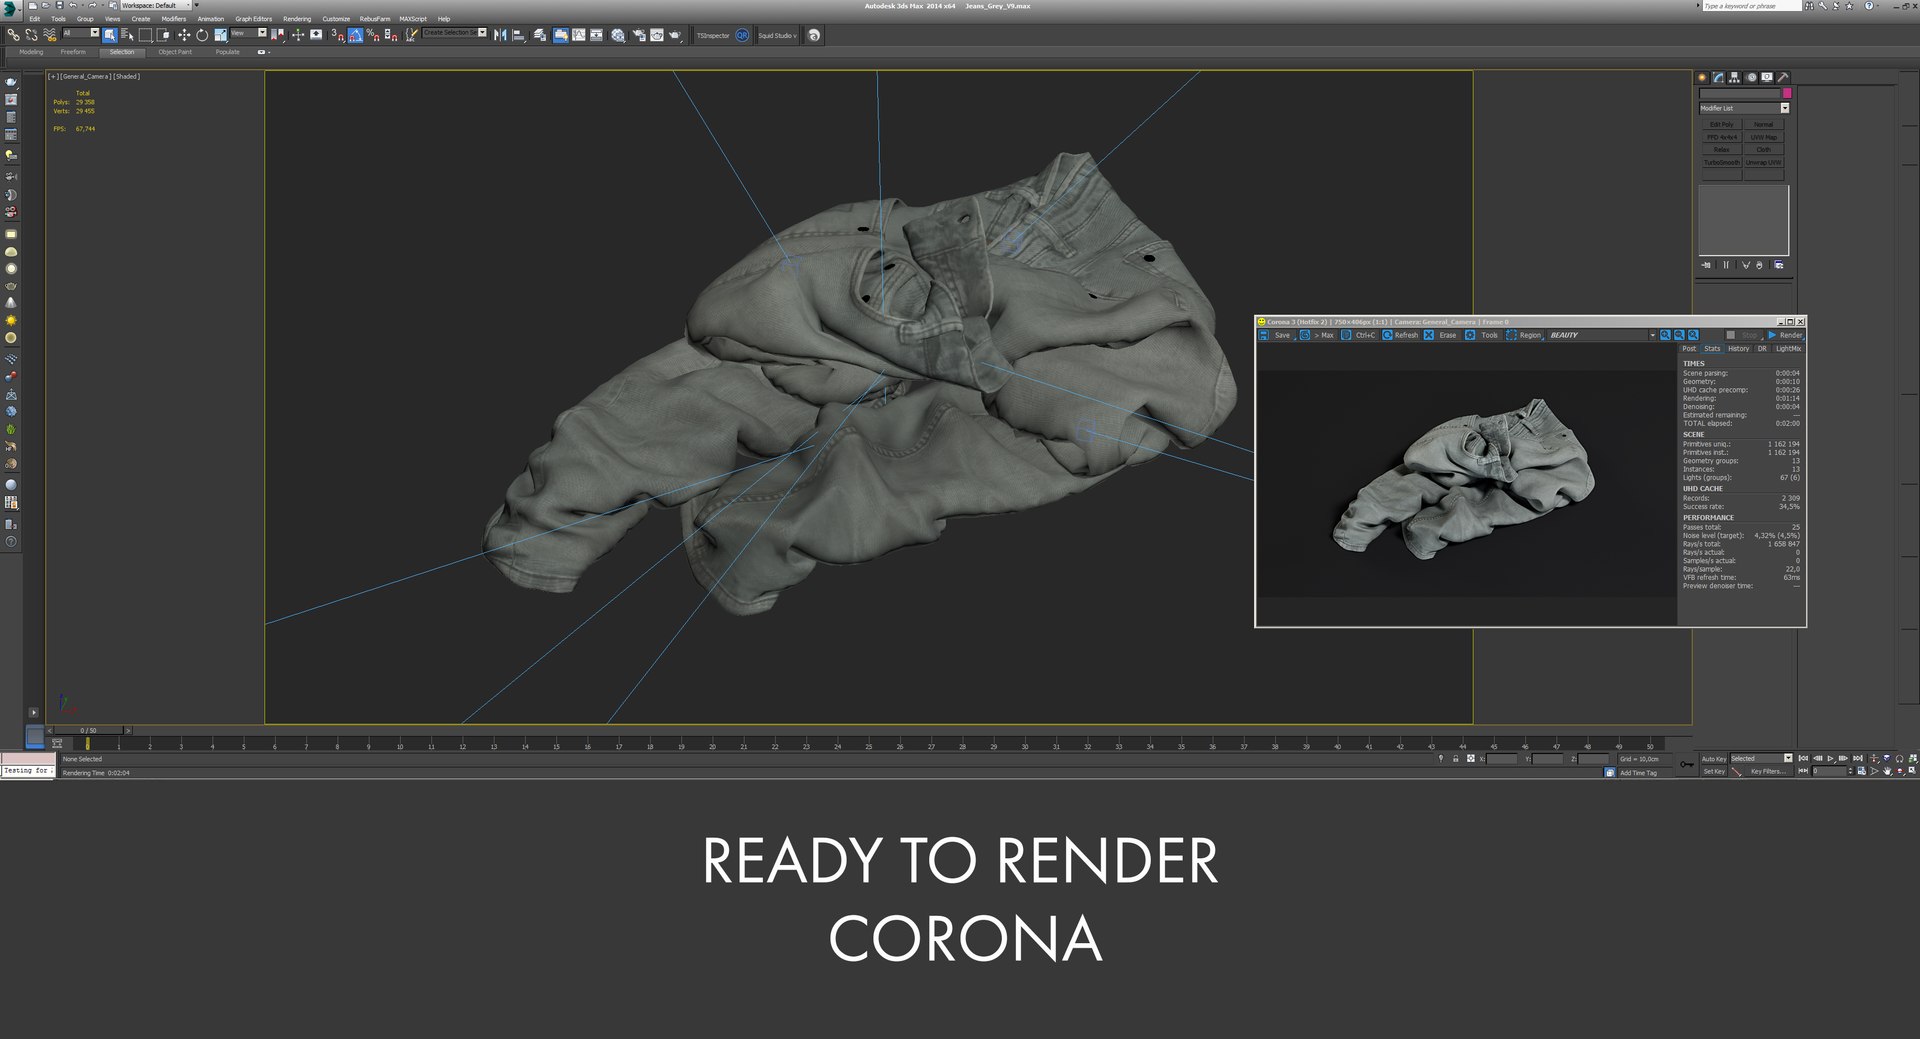Click Key Filters button
This screenshot has width=1920, height=1039.
tap(1768, 771)
